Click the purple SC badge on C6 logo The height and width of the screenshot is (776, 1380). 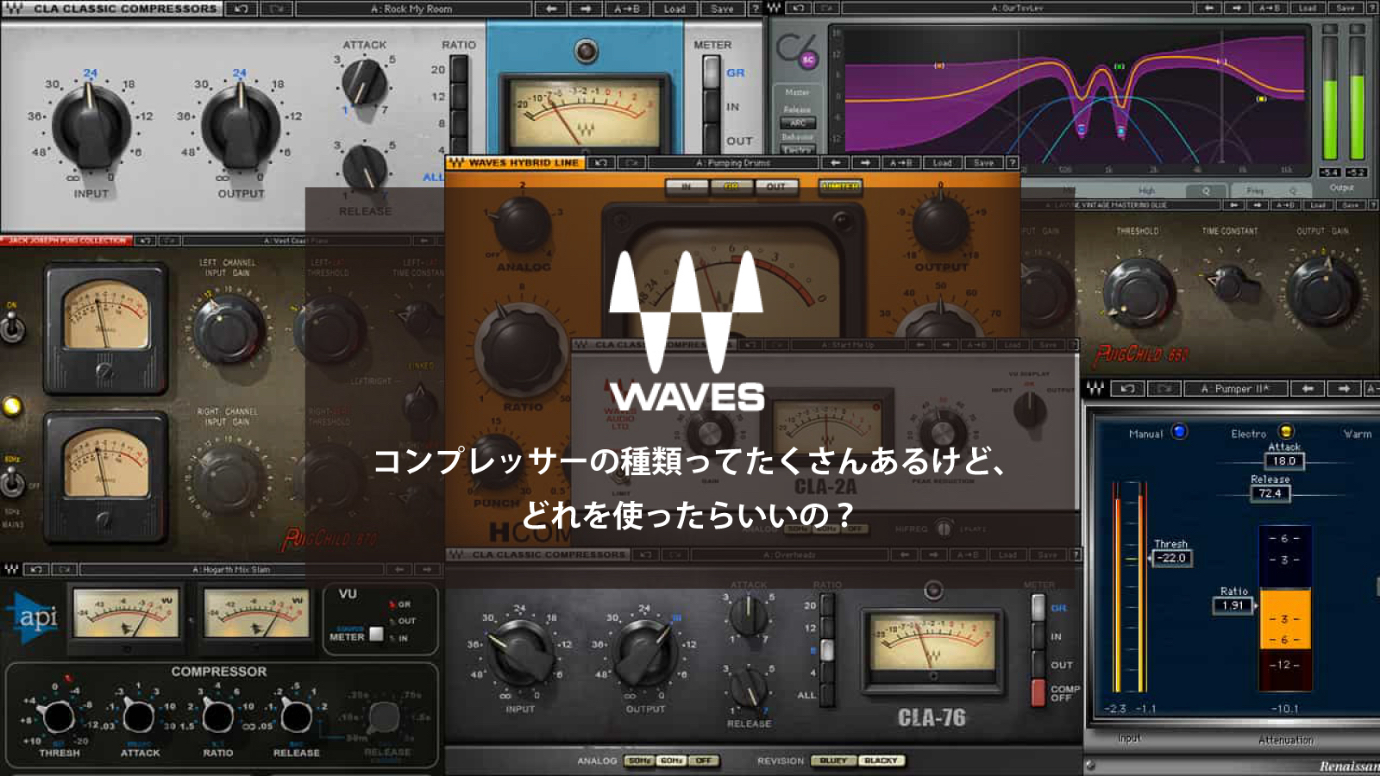click(x=809, y=59)
